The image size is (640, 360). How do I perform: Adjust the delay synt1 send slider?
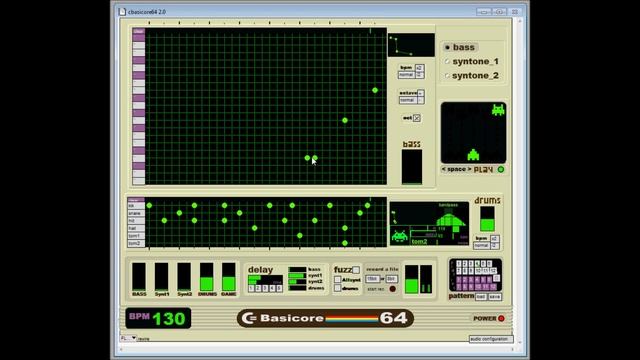pyautogui.click(x=297, y=276)
